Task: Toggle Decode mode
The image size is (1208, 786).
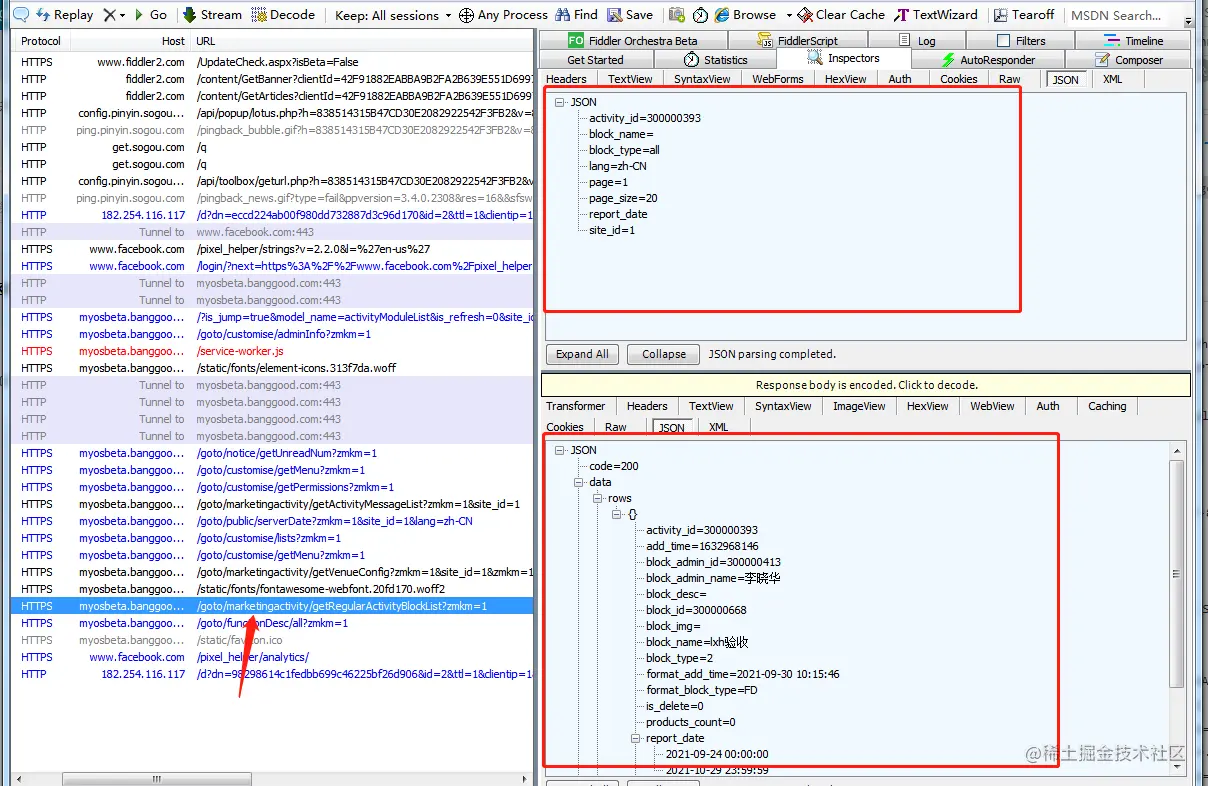Action: pyautogui.click(x=283, y=15)
